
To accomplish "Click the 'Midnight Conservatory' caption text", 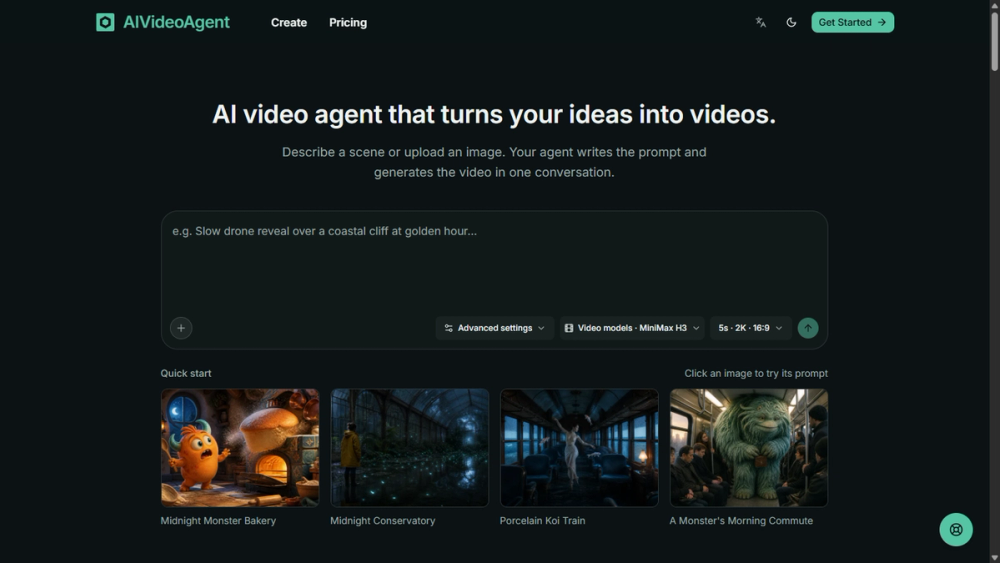I will [x=383, y=520].
